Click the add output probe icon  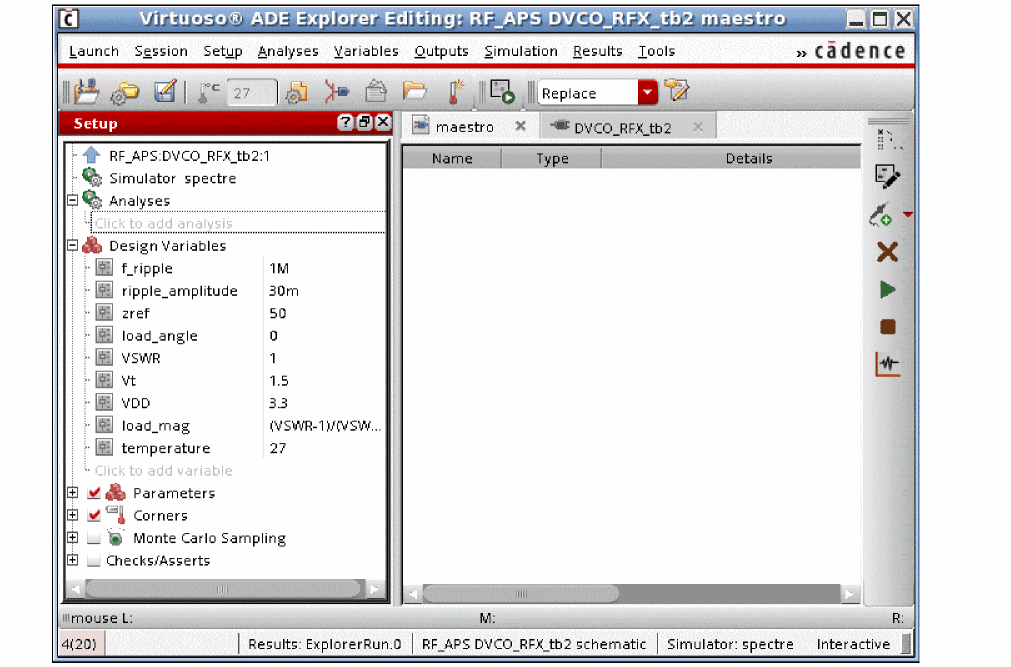pyautogui.click(x=881, y=215)
